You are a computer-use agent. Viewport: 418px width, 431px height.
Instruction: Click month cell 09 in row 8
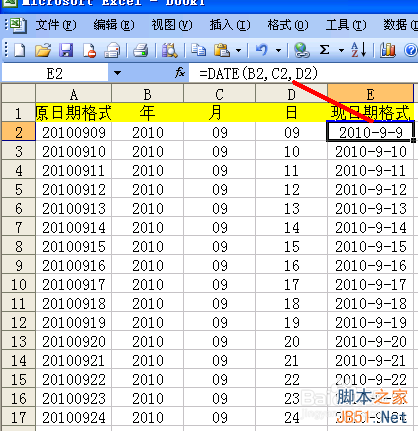pyautogui.click(x=220, y=246)
